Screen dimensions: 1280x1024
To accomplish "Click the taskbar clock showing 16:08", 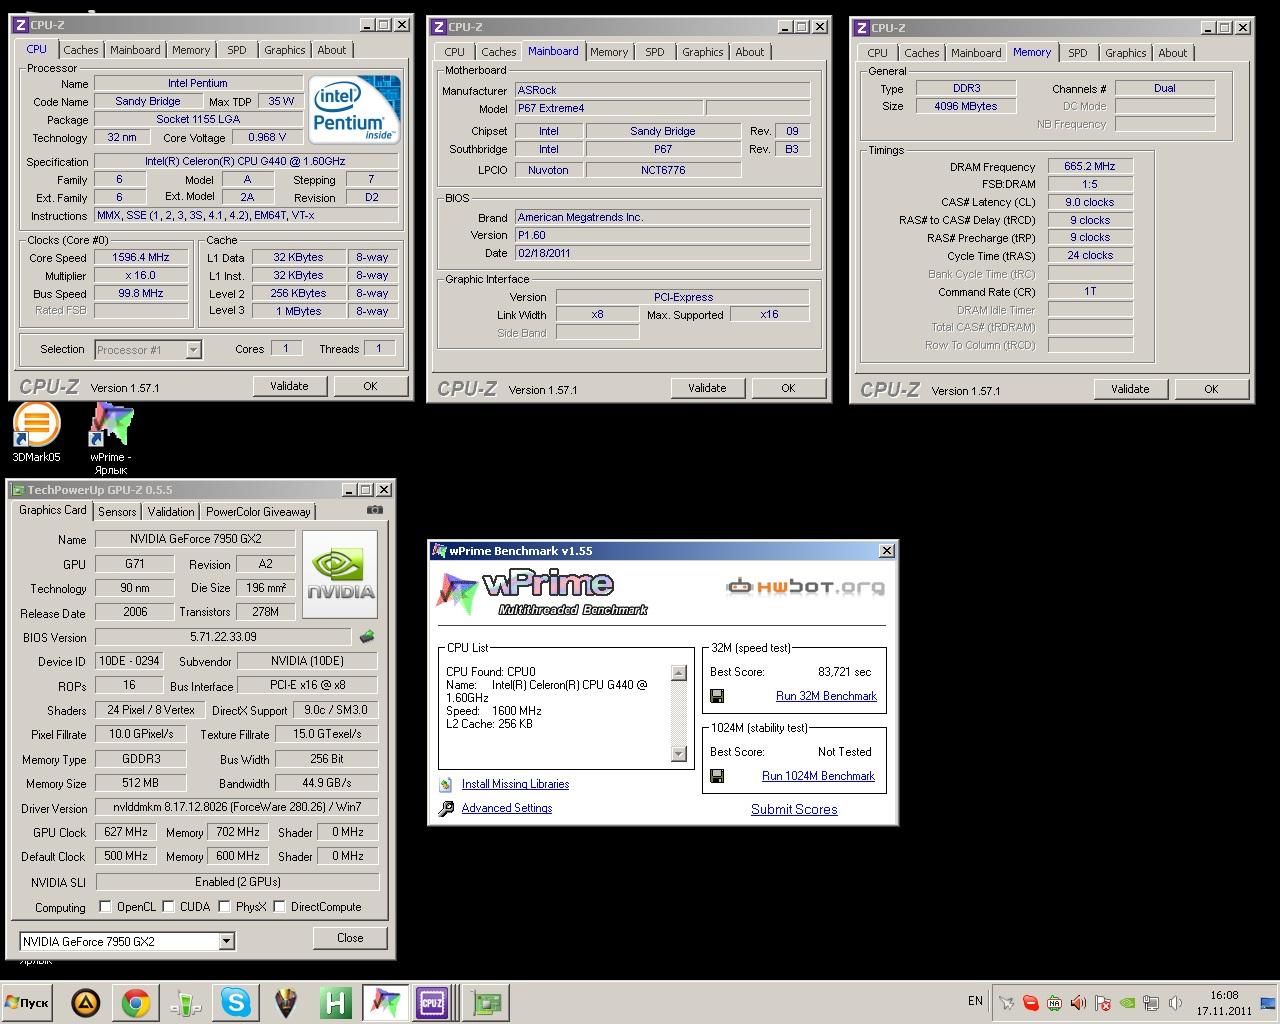I will tap(1224, 1003).
